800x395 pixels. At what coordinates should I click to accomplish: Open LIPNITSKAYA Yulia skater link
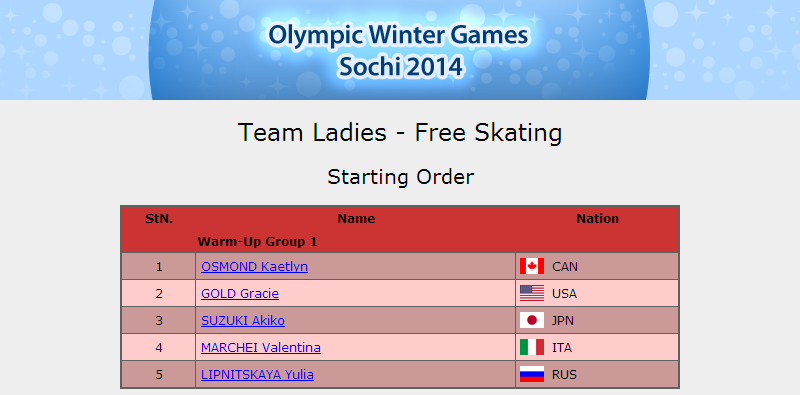pyautogui.click(x=257, y=375)
